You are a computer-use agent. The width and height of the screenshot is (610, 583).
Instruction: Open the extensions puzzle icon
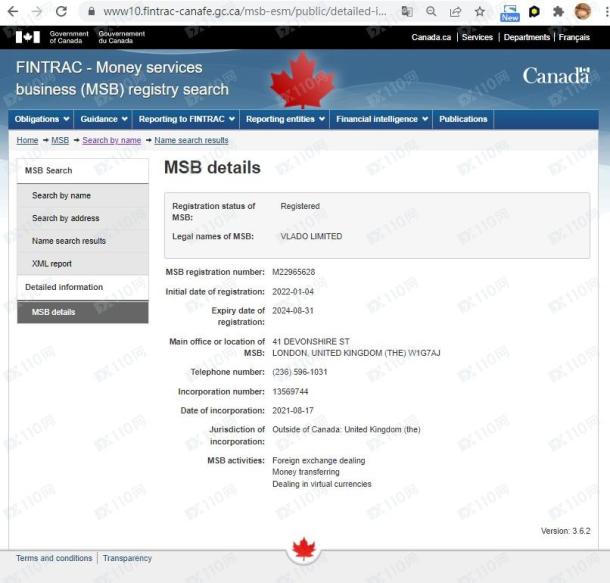[558, 12]
